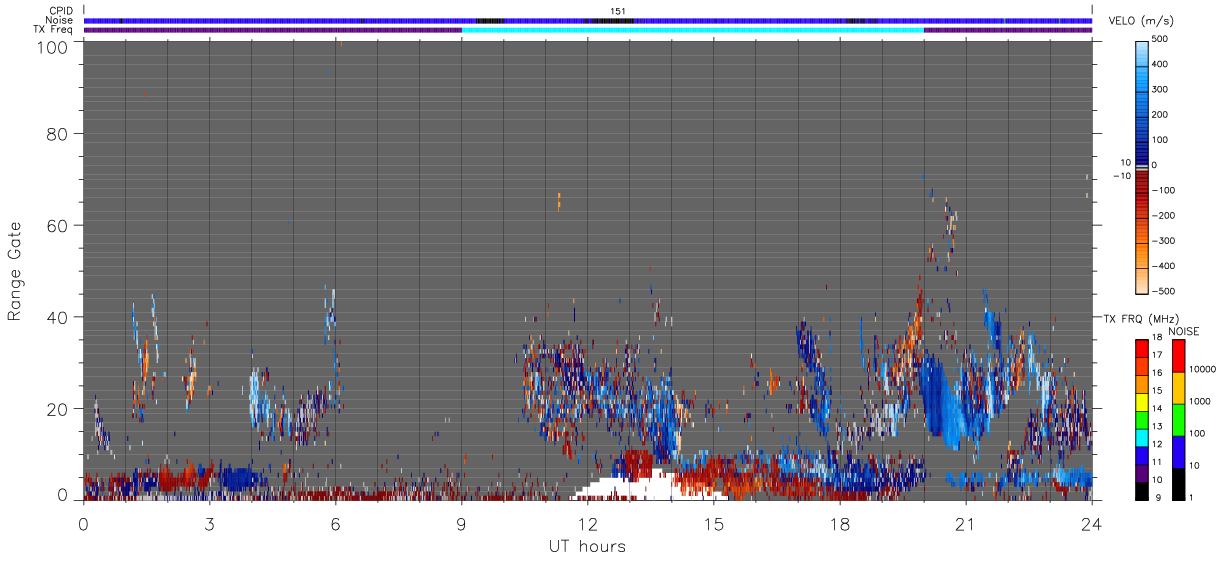Click the 300 label on velocity scale
This screenshot has height=567, width=1228.
pyautogui.click(x=1160, y=89)
